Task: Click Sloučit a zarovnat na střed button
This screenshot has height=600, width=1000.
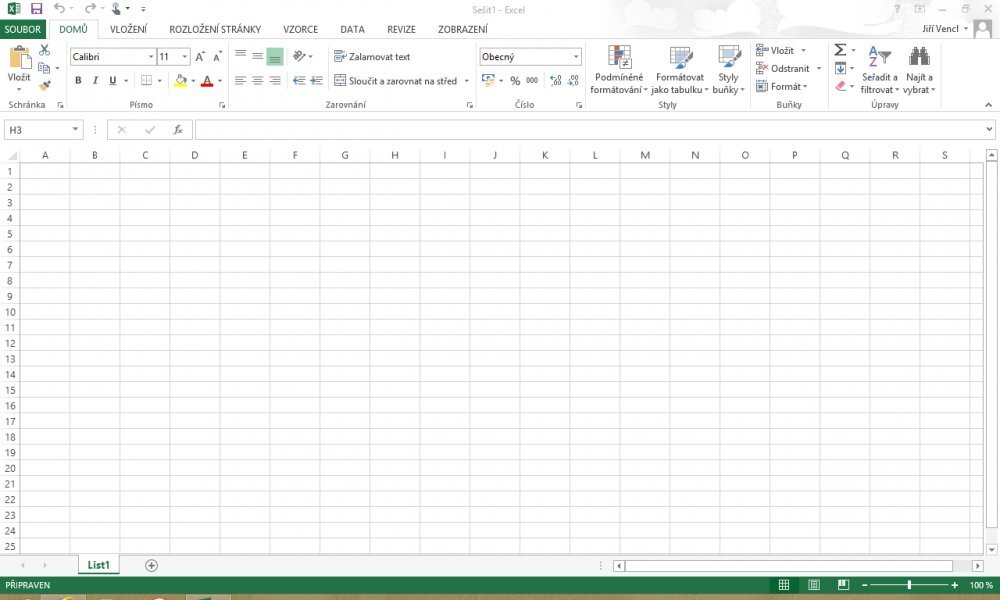Action: pyautogui.click(x=396, y=81)
